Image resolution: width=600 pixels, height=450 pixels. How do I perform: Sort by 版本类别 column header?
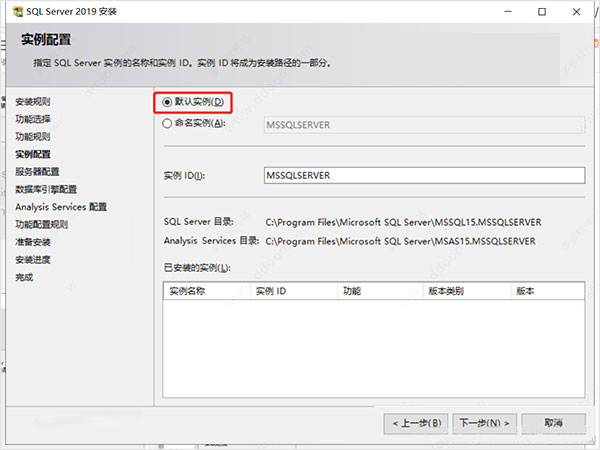[467, 291]
